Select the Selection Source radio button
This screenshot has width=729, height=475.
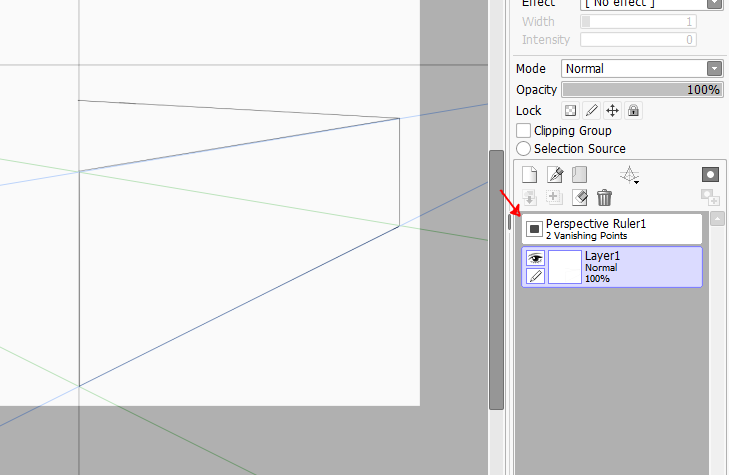click(524, 149)
